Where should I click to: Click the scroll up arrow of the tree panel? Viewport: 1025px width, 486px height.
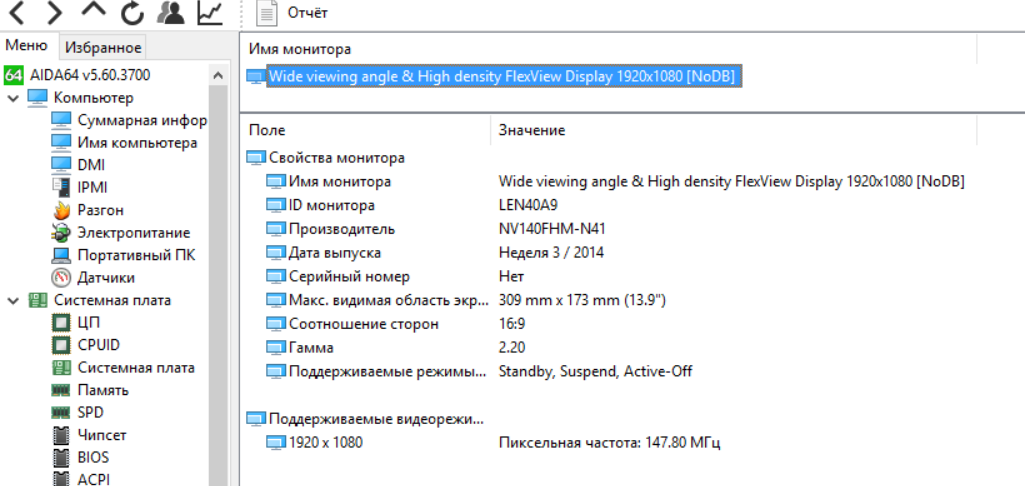click(218, 76)
